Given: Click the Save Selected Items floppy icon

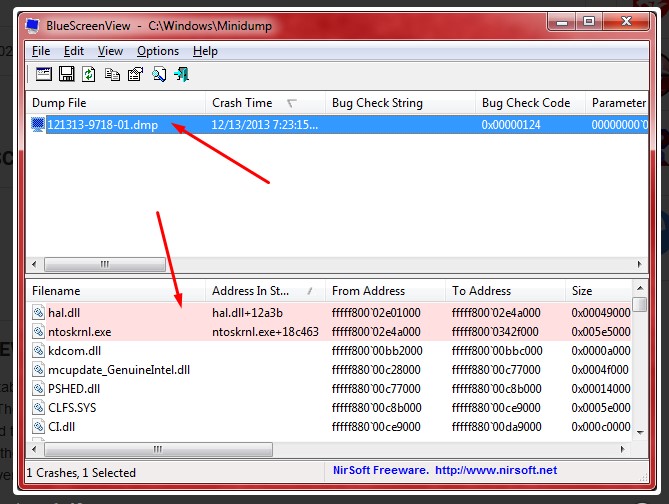Looking at the screenshot, I should point(67,74).
